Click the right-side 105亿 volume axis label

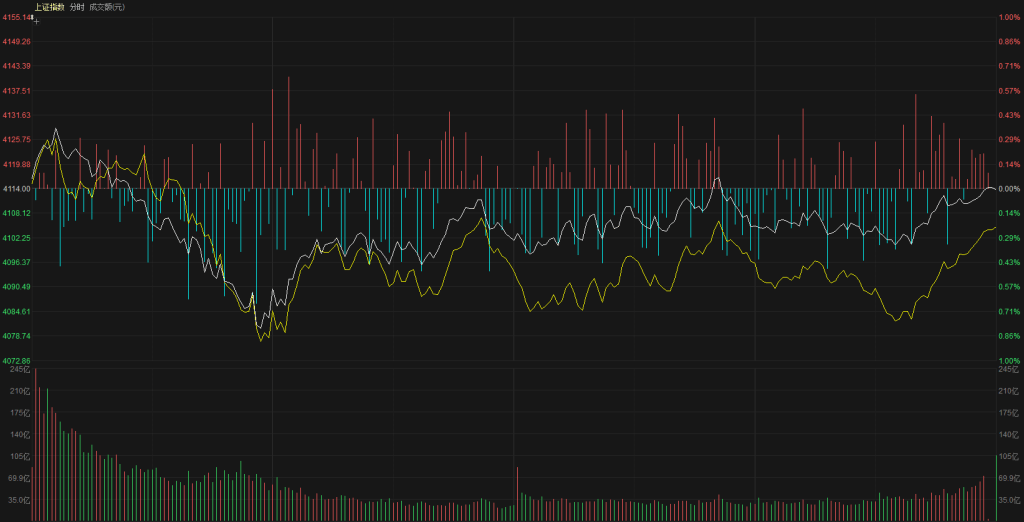(1008, 457)
